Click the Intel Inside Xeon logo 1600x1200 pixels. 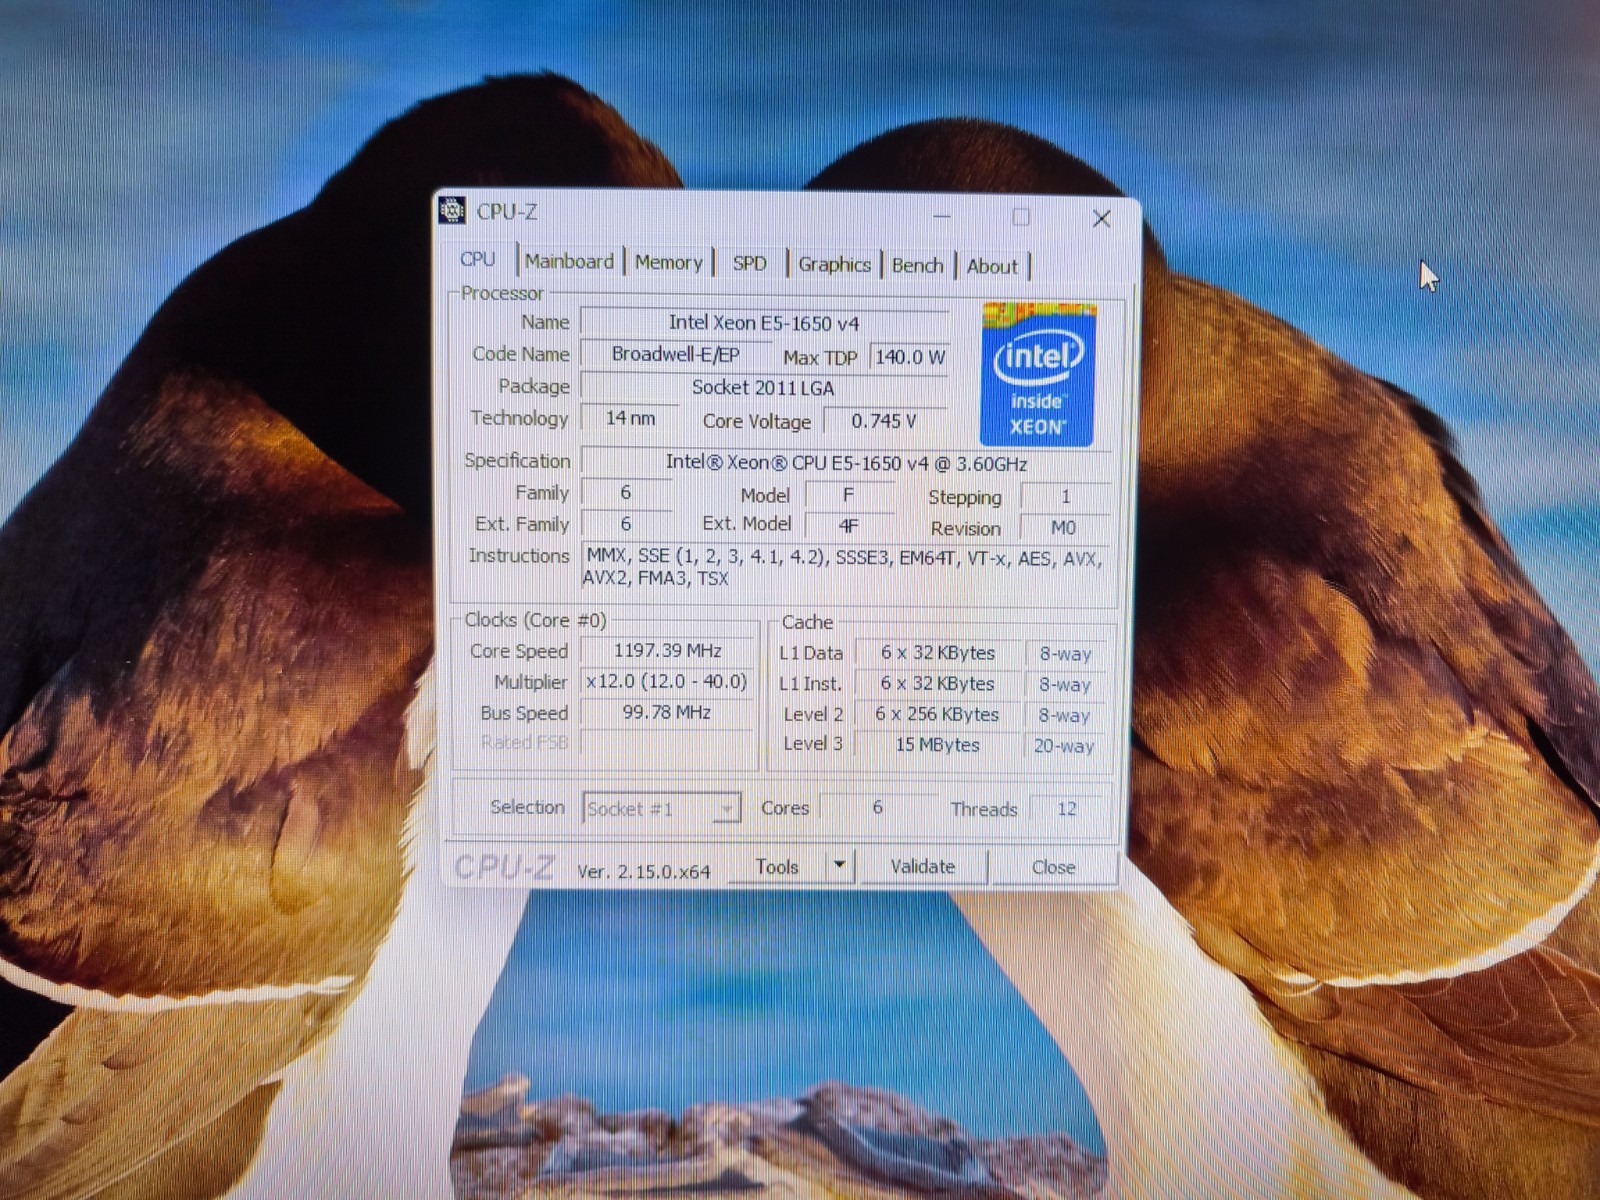1038,374
